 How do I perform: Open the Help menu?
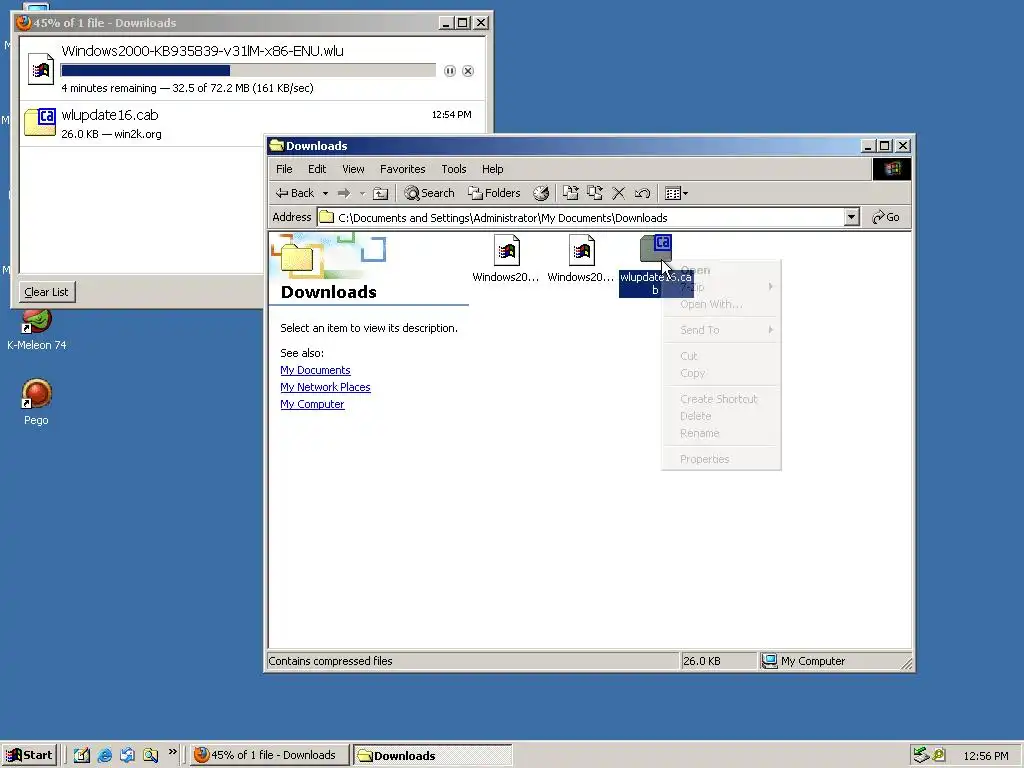click(x=492, y=169)
